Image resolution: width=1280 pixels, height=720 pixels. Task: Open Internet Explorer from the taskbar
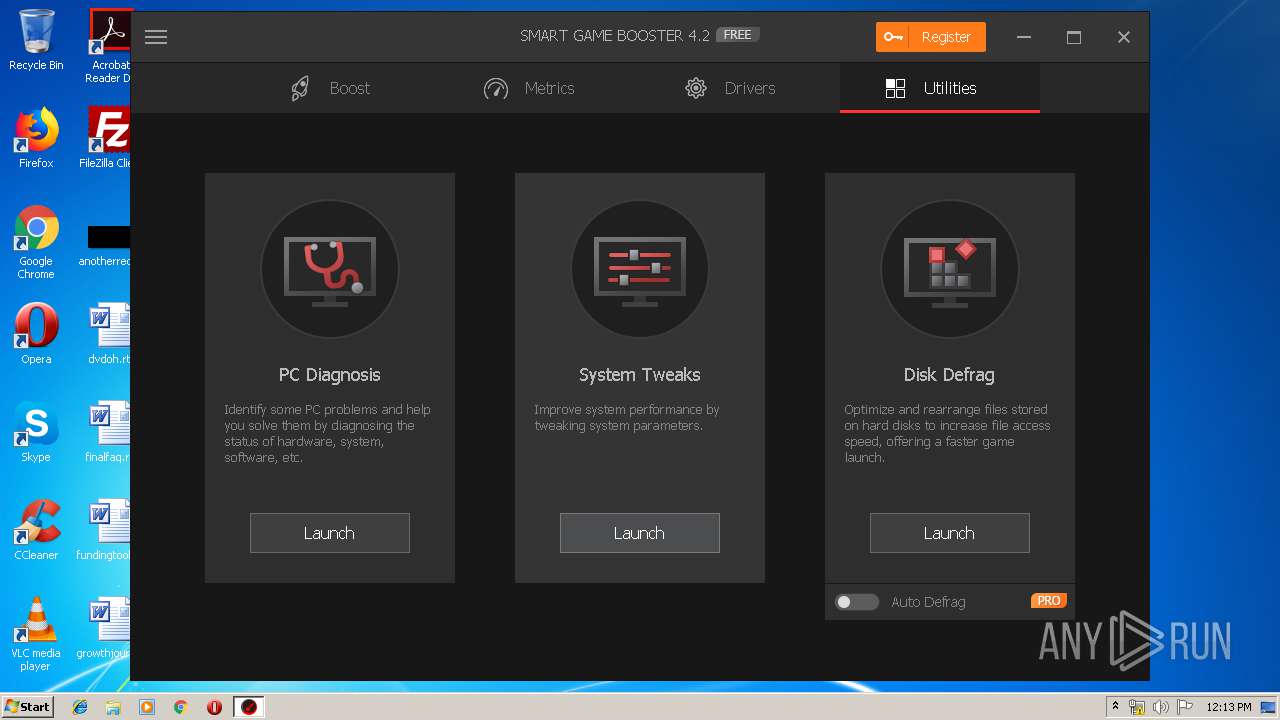coord(80,707)
